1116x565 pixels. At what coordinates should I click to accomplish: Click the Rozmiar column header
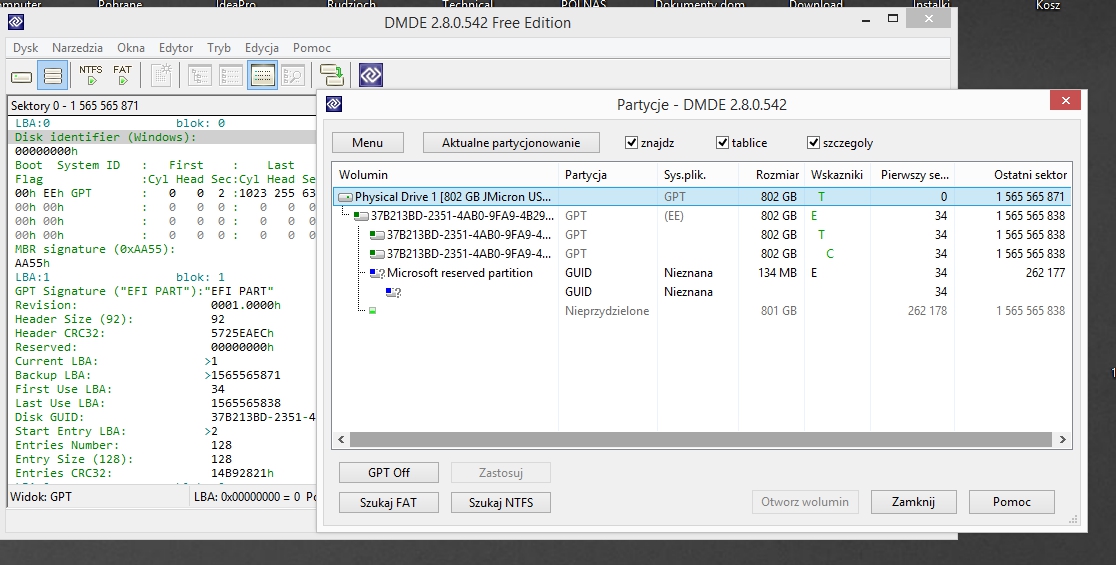(770, 174)
